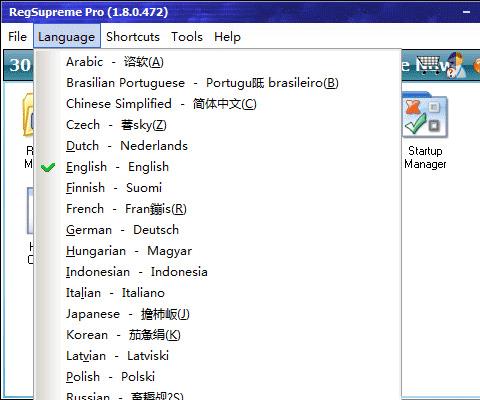Screen dimensions: 480x400
Task: Switch to Chinese Simplified language
Action: [x=218, y=104]
